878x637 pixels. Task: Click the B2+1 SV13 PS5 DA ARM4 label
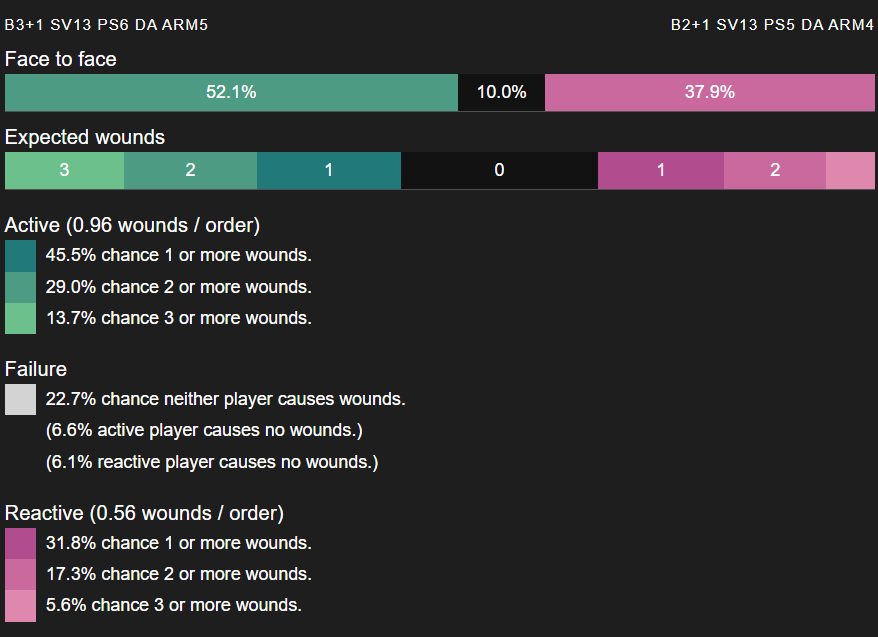pos(772,25)
